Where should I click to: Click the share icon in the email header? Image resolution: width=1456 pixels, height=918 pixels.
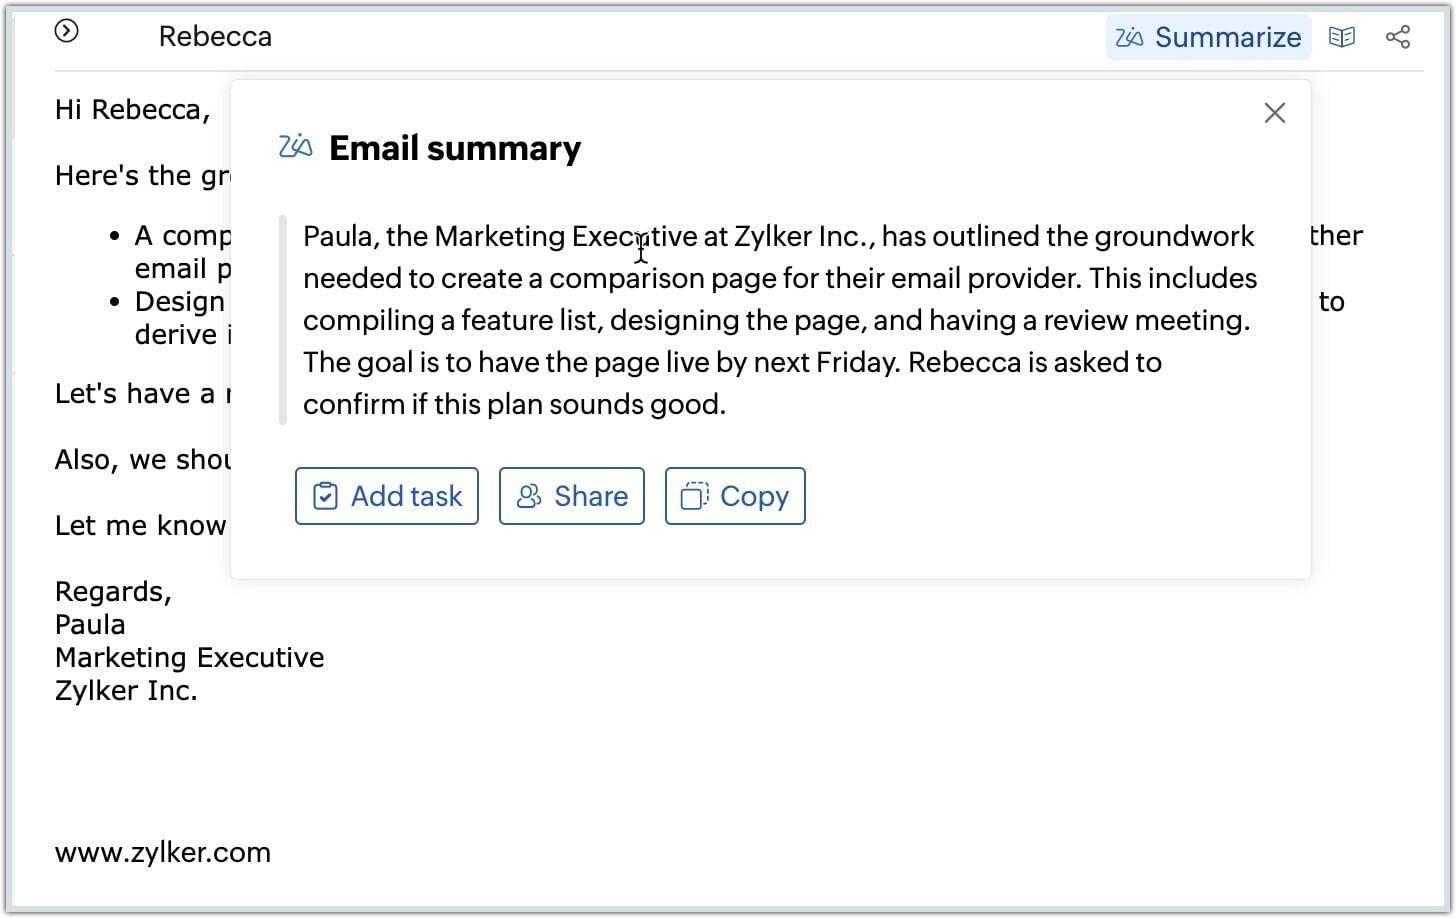tap(1398, 38)
